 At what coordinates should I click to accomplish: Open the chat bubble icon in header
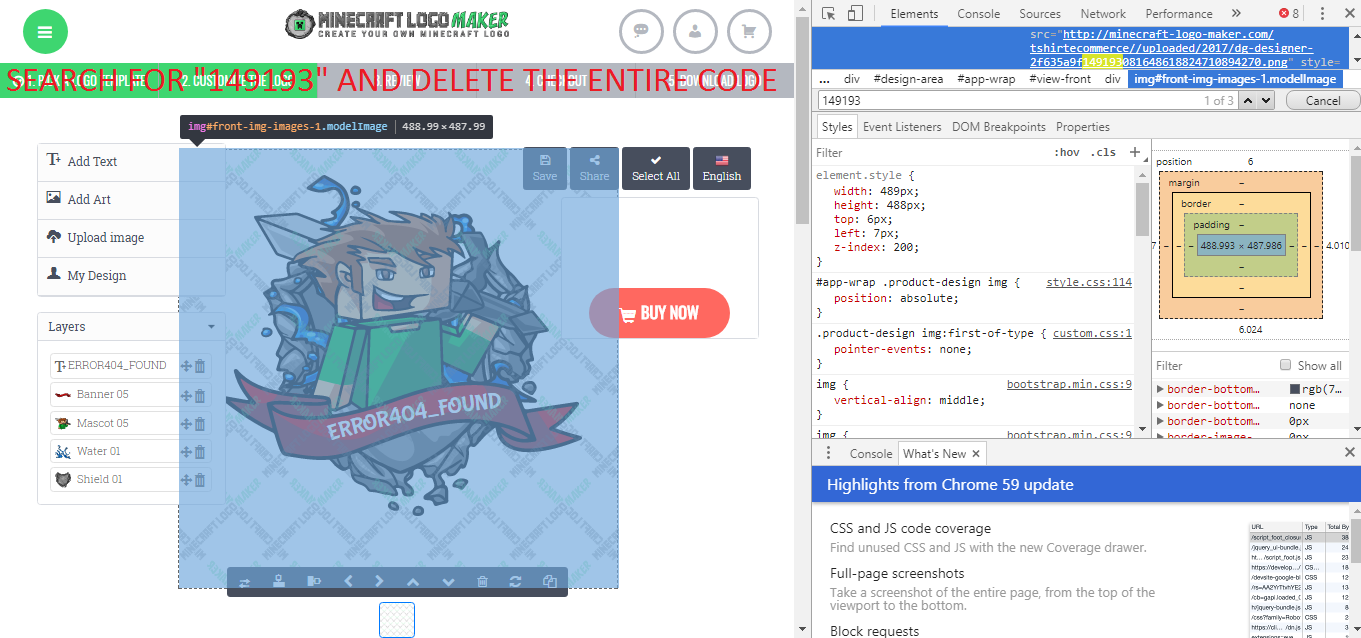coord(642,31)
